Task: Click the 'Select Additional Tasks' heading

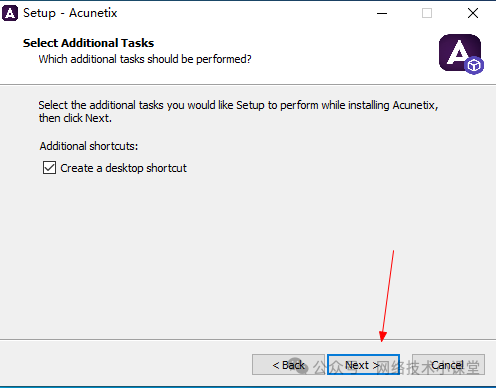Action: 88,43
